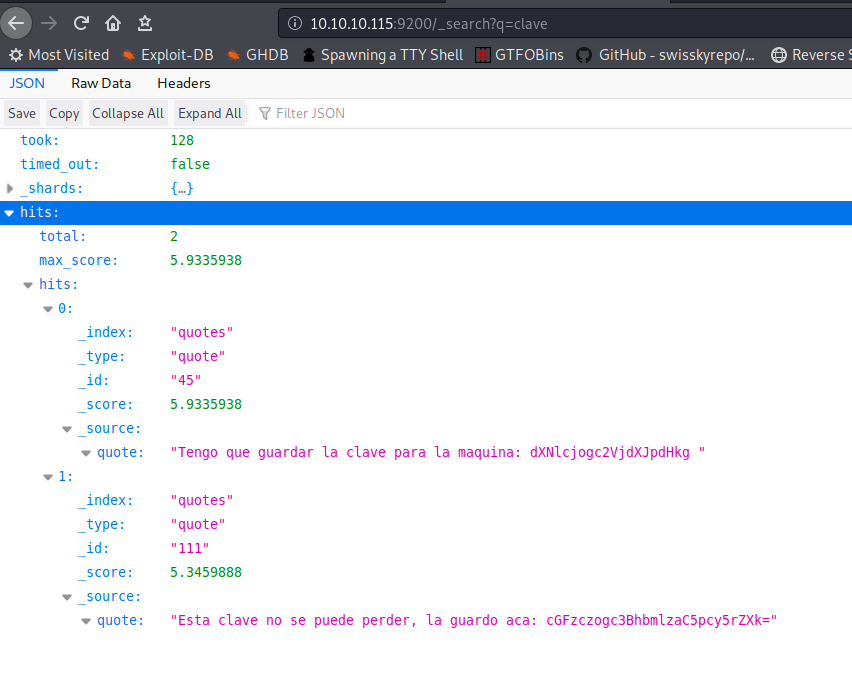Open the Reverse bookmark label

tap(820, 55)
